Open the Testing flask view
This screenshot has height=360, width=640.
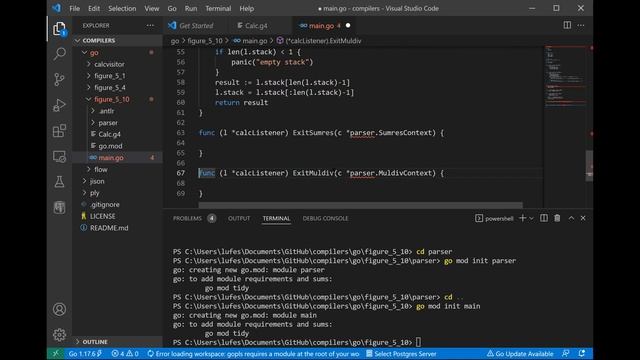click(x=59, y=182)
